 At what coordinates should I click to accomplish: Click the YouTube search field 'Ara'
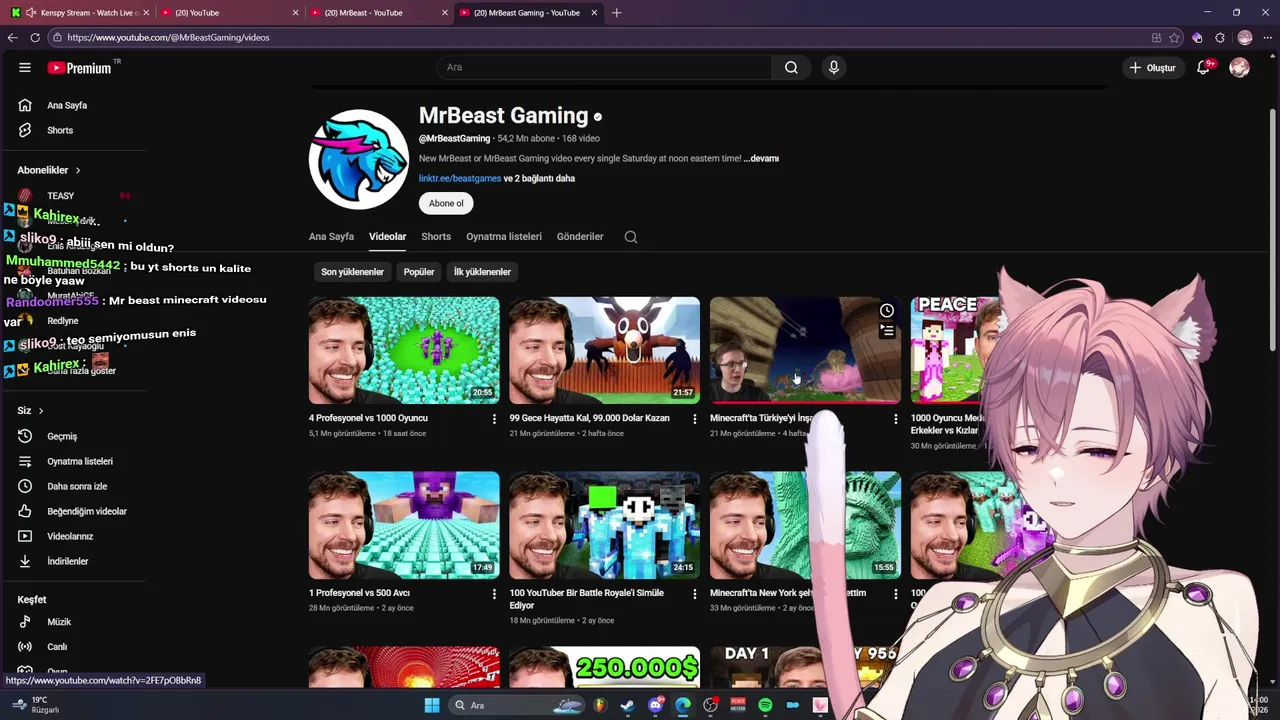[x=603, y=67]
